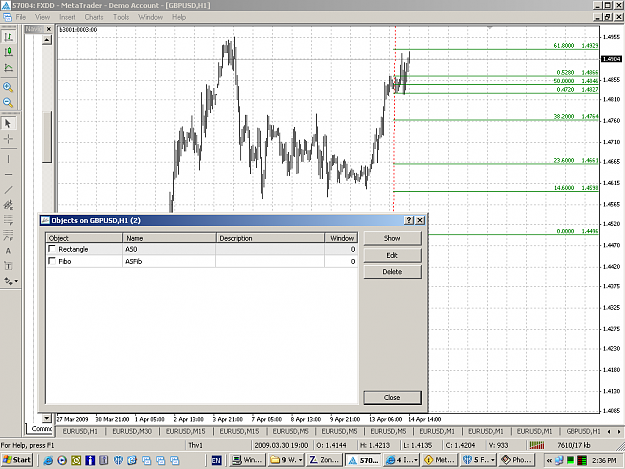Click the EN language indicator in taskbar
The image size is (625, 469).
[216, 461]
